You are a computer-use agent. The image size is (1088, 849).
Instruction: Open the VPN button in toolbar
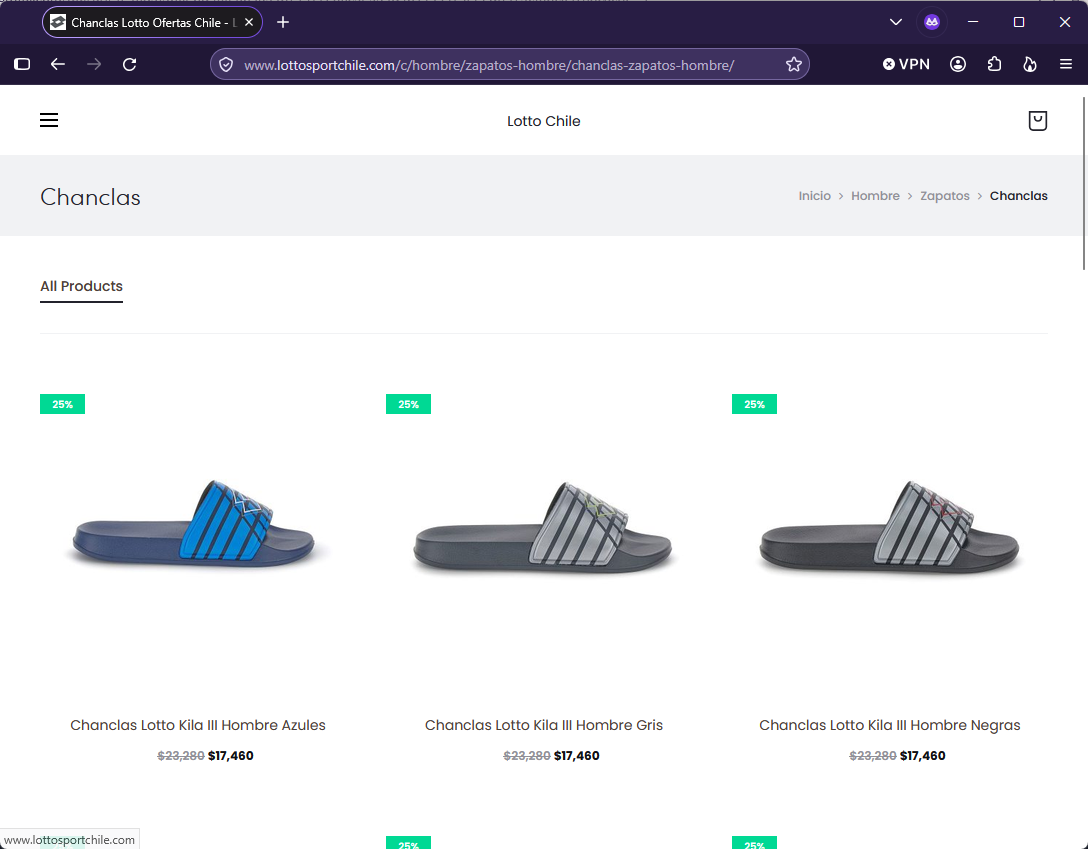pos(906,65)
